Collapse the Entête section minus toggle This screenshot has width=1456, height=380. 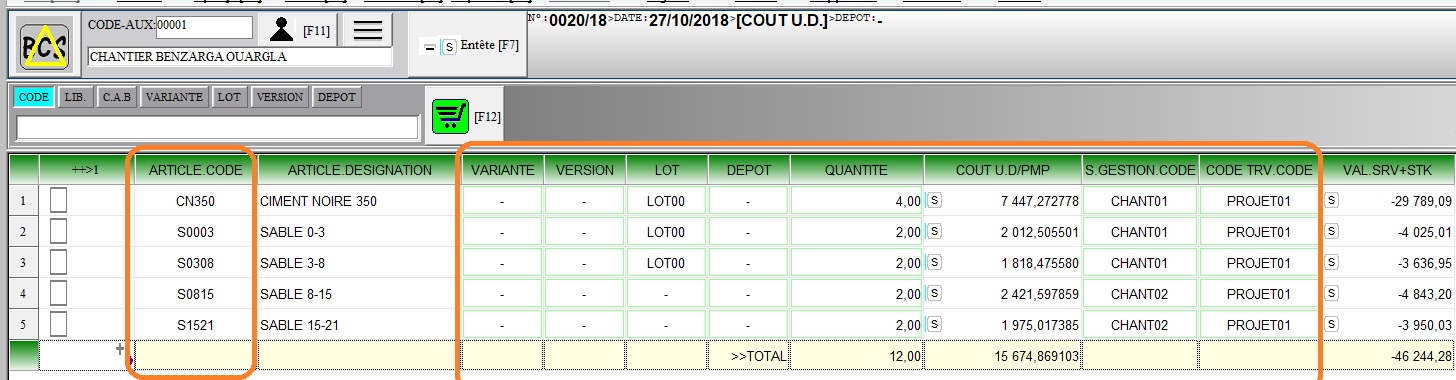tap(430, 48)
